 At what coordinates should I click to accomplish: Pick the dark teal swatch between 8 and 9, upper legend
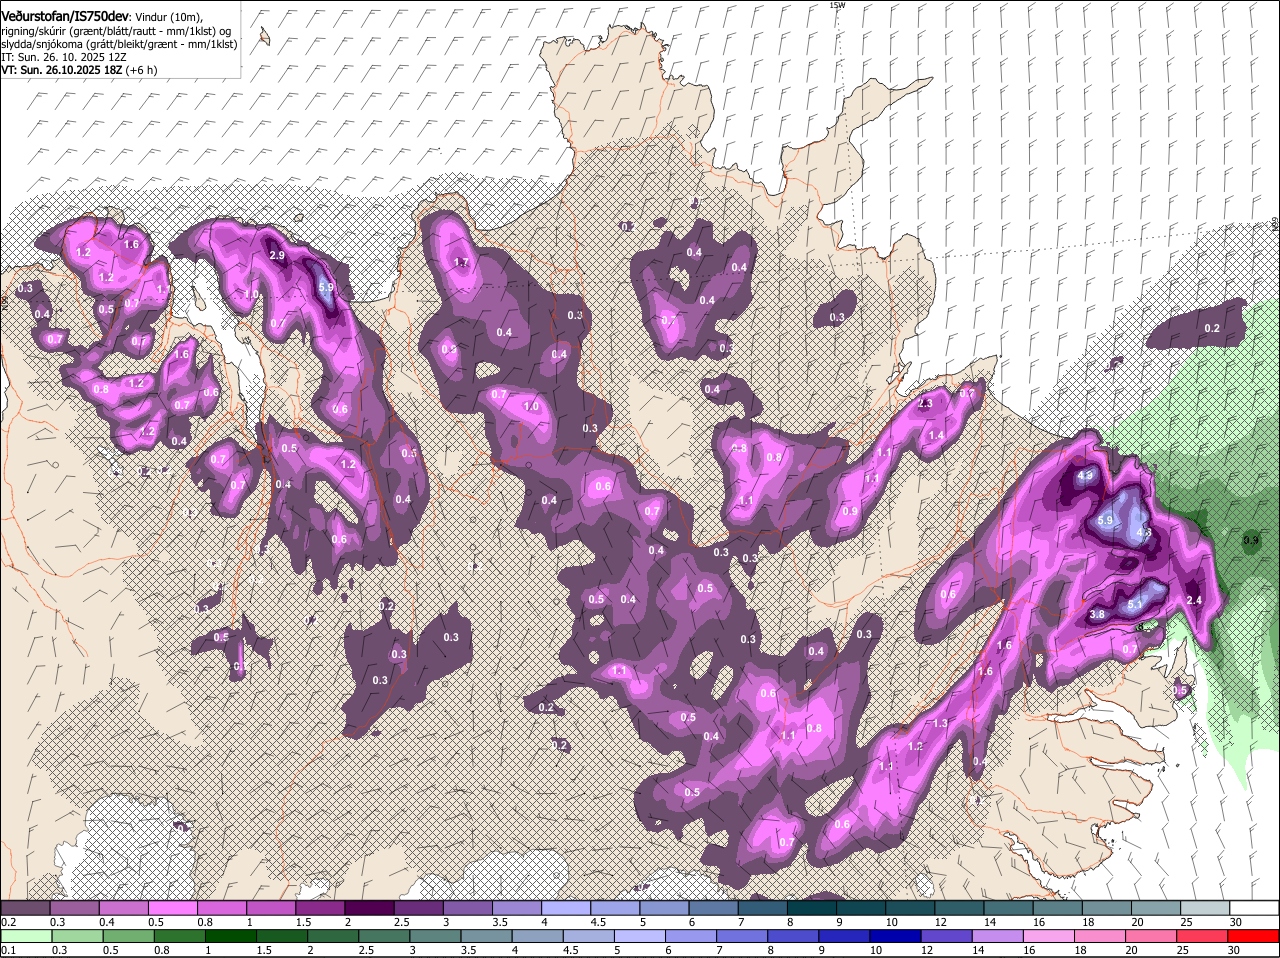(x=812, y=907)
